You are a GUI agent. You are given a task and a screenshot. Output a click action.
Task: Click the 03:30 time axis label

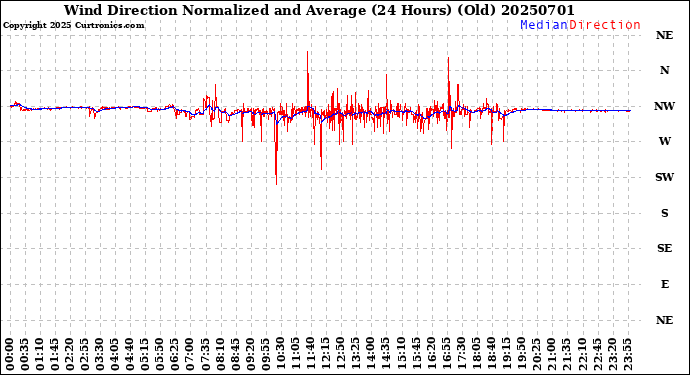click(x=100, y=355)
